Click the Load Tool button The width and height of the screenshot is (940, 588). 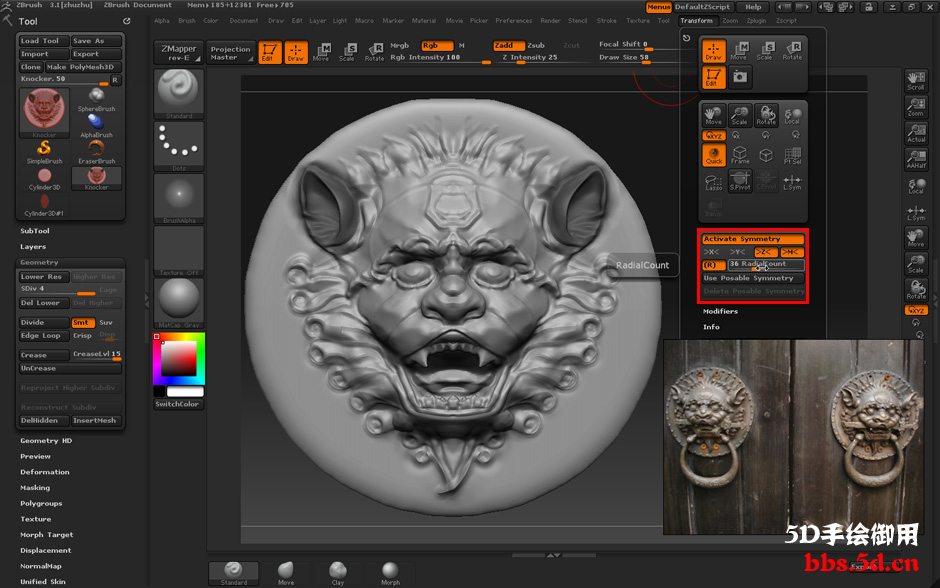(44, 41)
